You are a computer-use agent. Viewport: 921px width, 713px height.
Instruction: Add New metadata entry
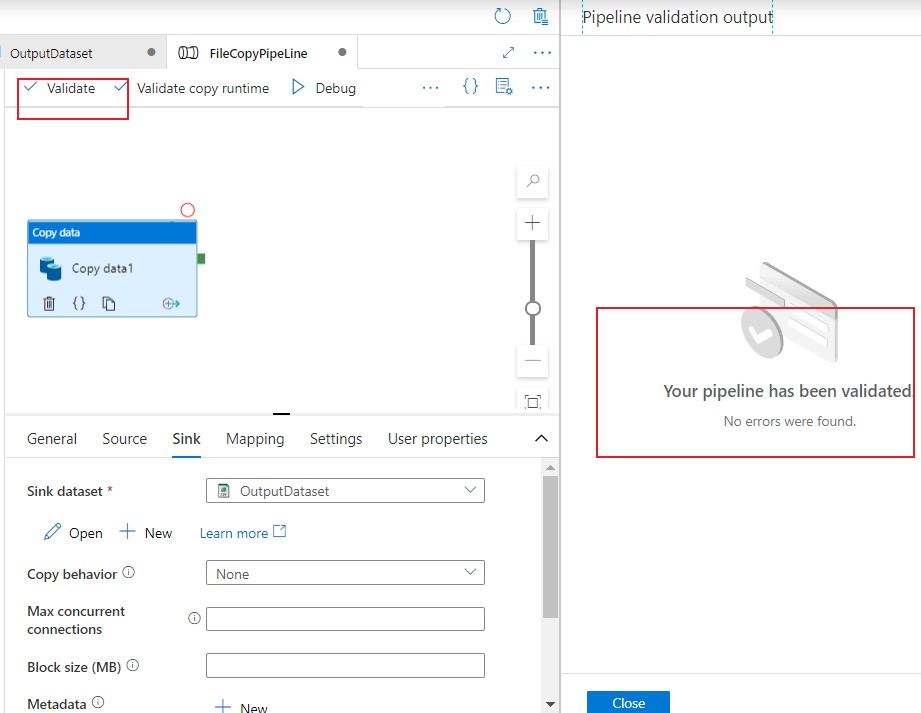(x=241, y=707)
